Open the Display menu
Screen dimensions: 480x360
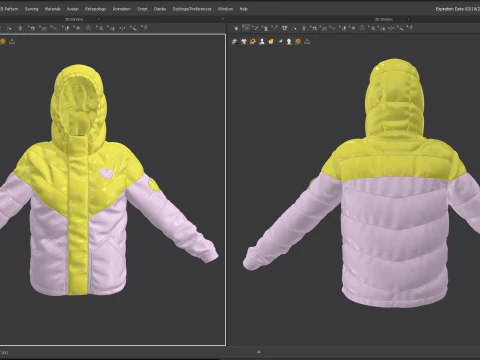(x=160, y=9)
